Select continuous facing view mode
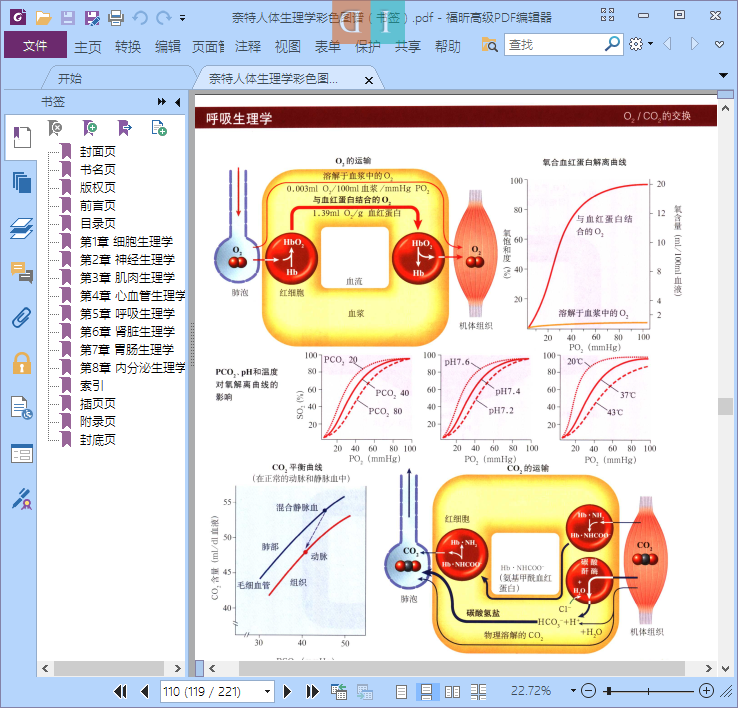This screenshot has height=708, width=738. [x=479, y=691]
